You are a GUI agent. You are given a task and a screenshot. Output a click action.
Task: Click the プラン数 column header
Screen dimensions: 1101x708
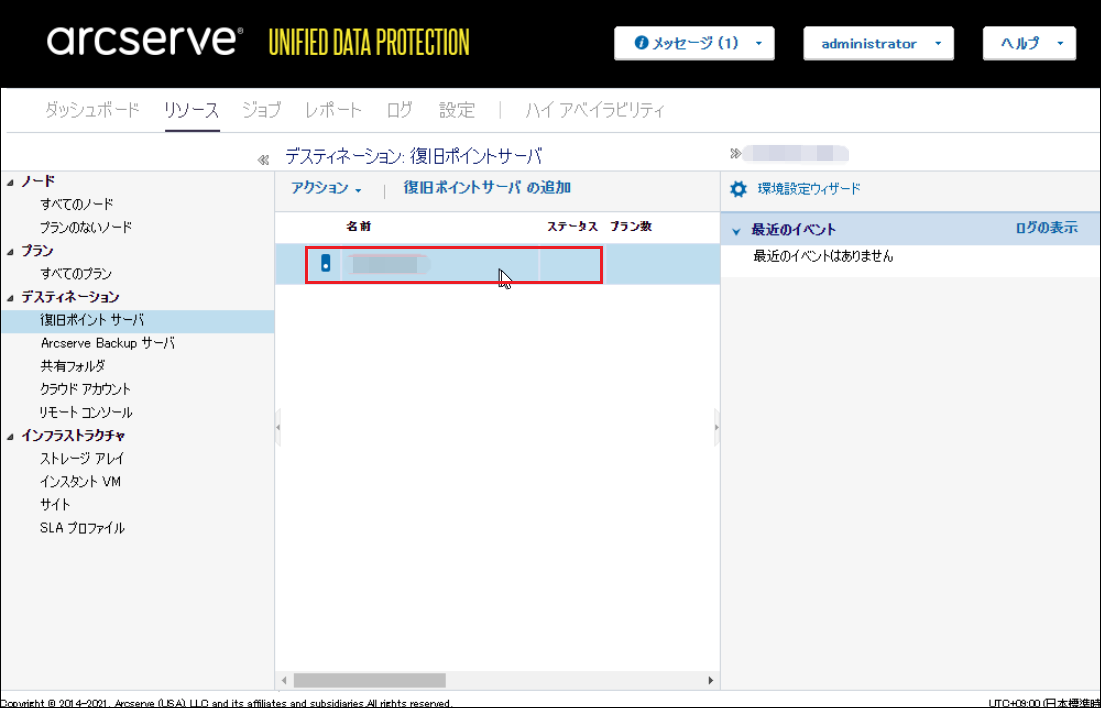[631, 227]
